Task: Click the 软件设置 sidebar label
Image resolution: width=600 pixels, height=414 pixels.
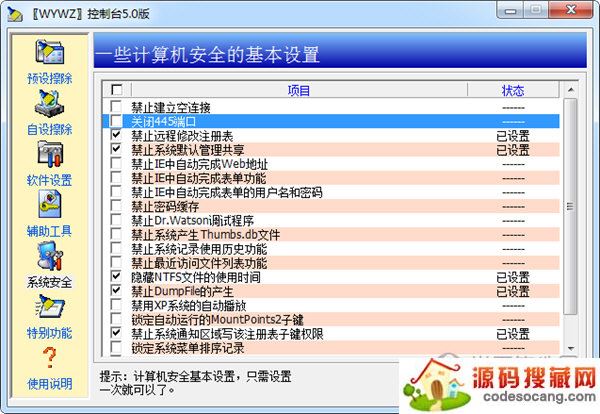Action: click(50, 180)
